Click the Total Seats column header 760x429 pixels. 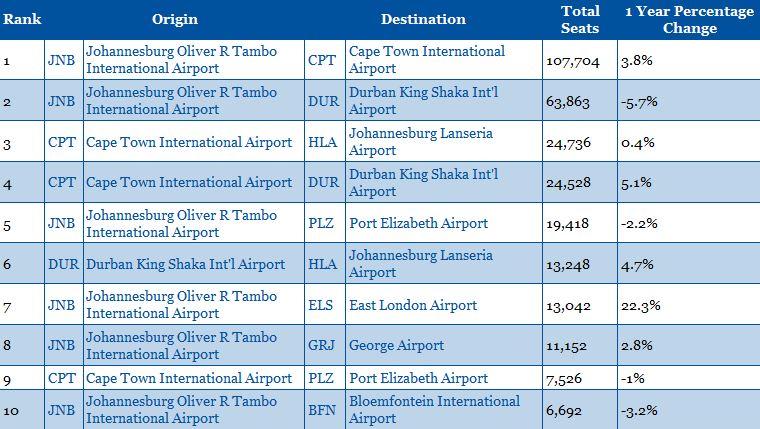point(580,19)
